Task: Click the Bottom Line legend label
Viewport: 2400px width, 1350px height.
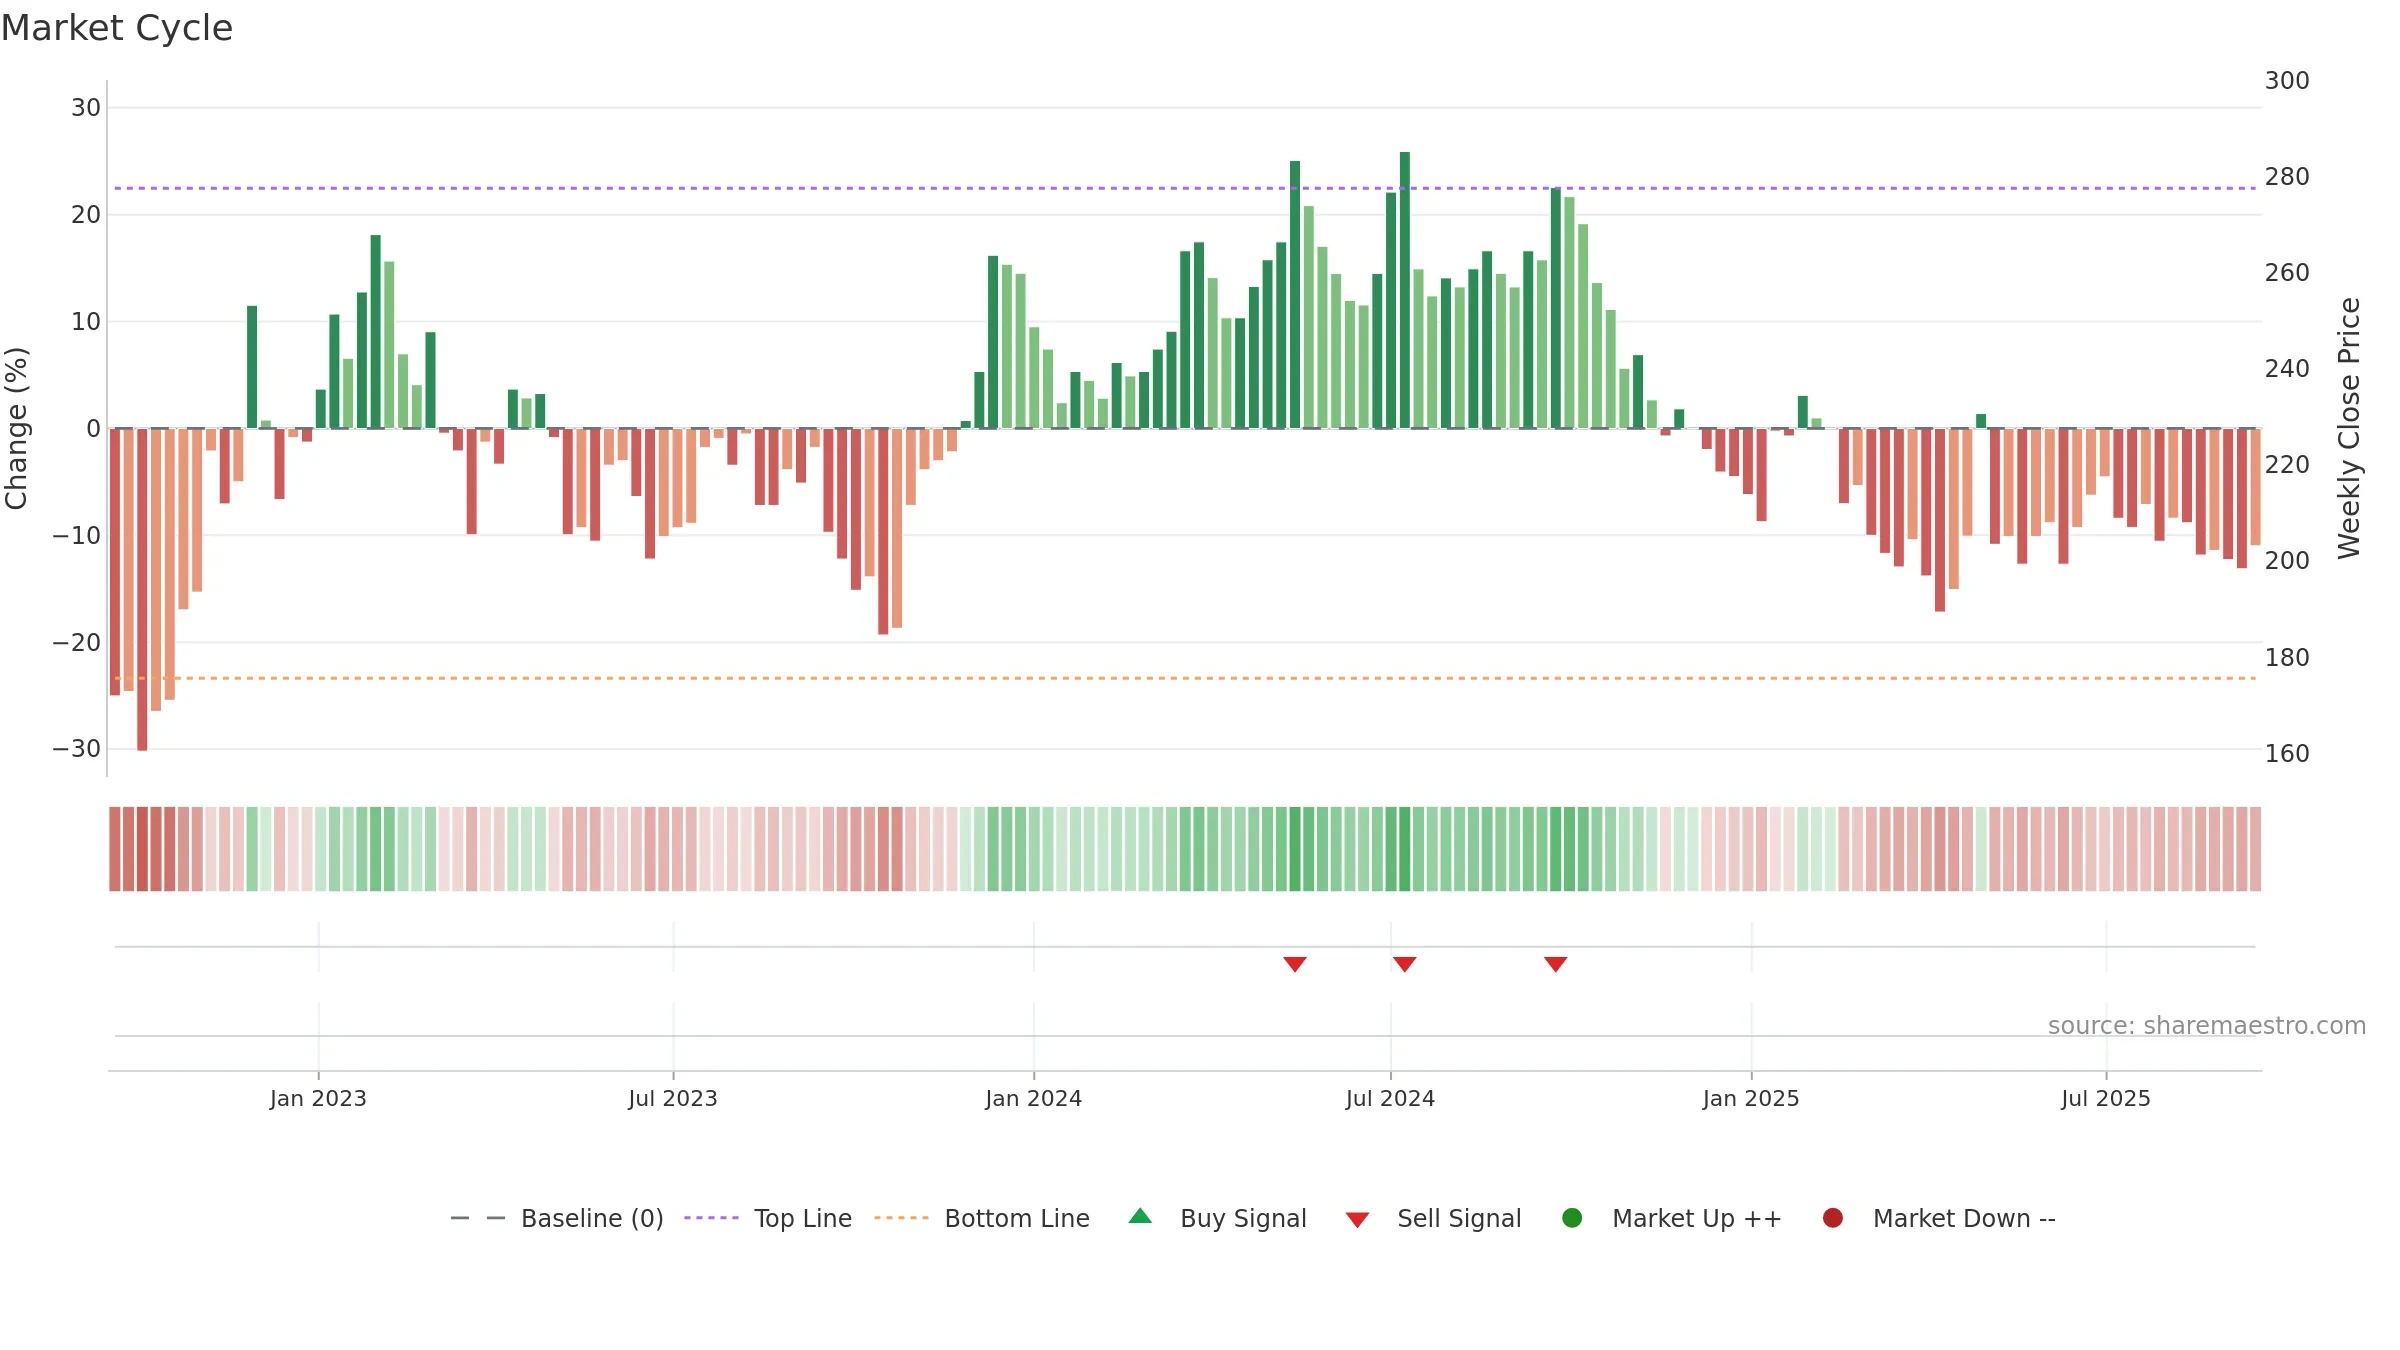Action: 1017,1219
